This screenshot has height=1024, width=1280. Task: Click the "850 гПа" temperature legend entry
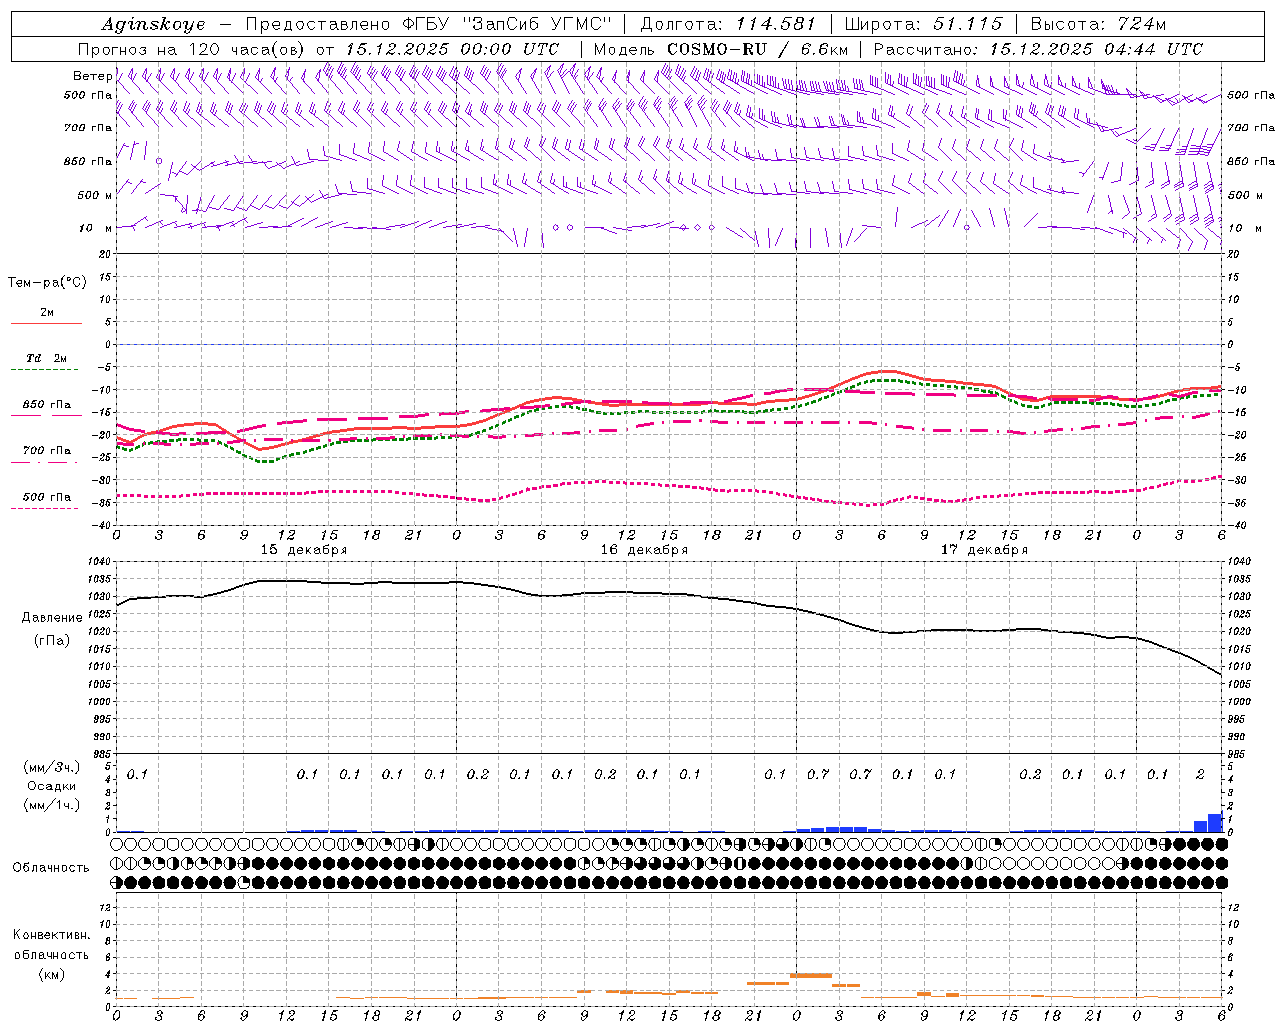(47, 405)
